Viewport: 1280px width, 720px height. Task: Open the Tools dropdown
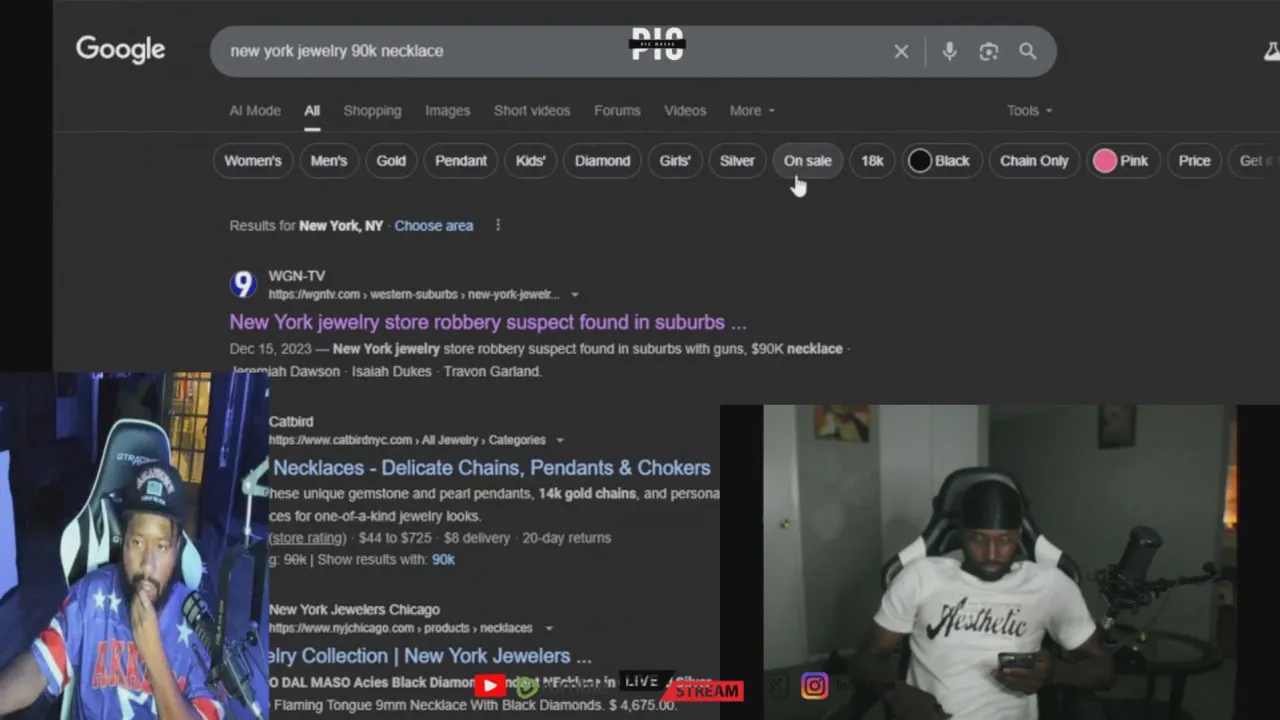pos(1029,111)
